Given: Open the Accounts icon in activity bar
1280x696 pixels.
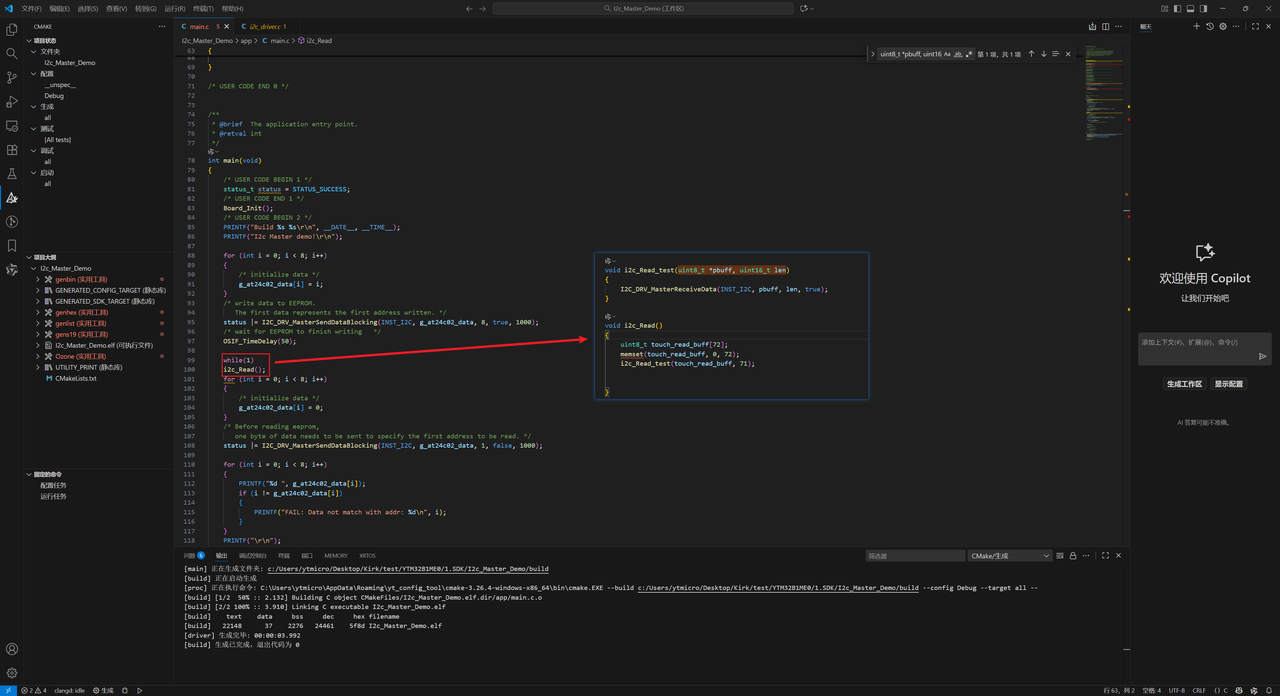Looking at the screenshot, I should pos(12,649).
